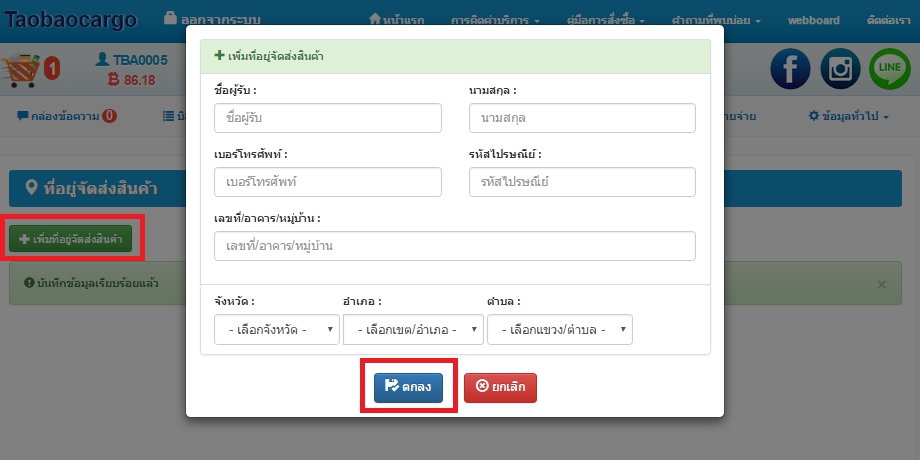Focus the รหัสไปรษณีย์ postal code field
The width and height of the screenshot is (920, 460).
tap(582, 182)
